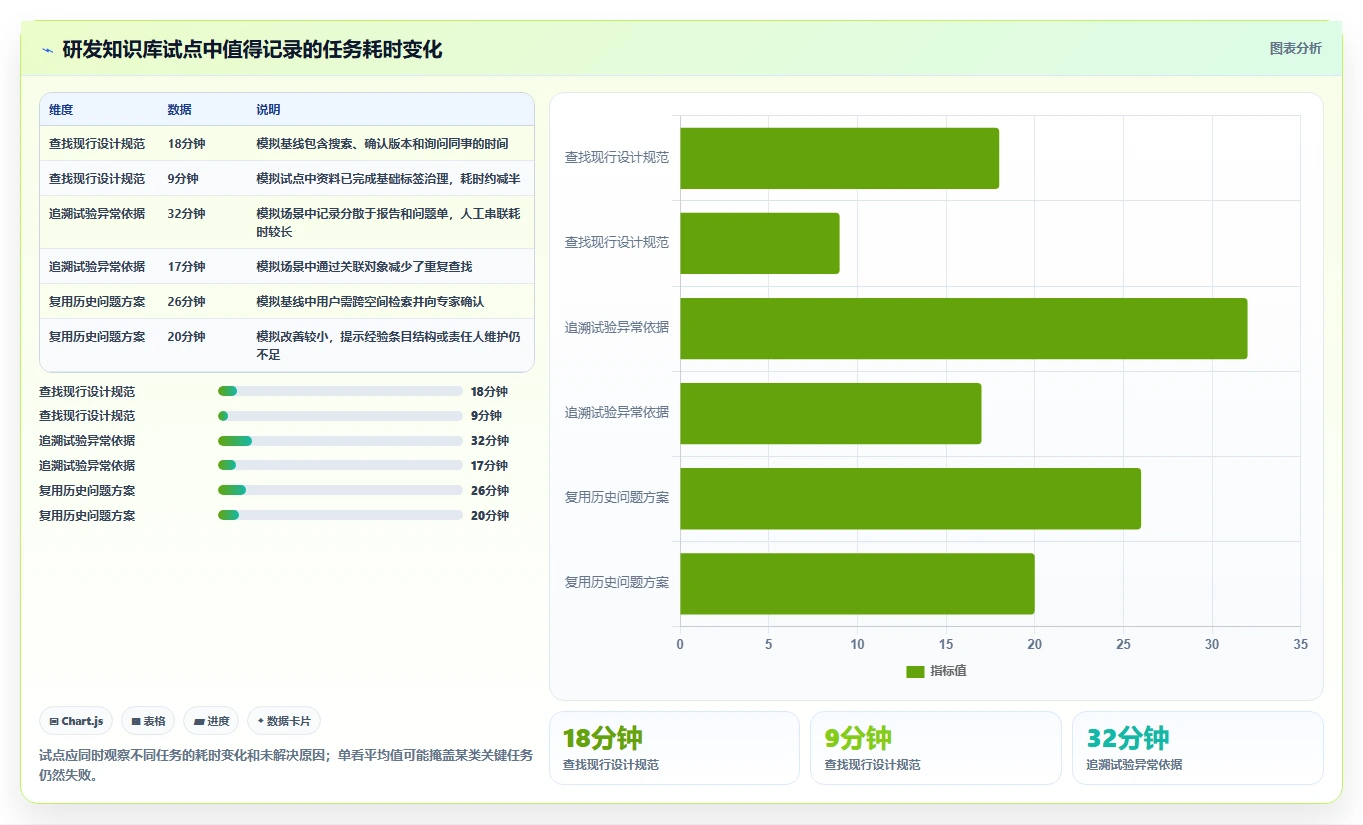This screenshot has height=825, width=1363.
Task: Select table description 模拟场景中通过关联对象减少了重复查找
Action: [x=364, y=267]
